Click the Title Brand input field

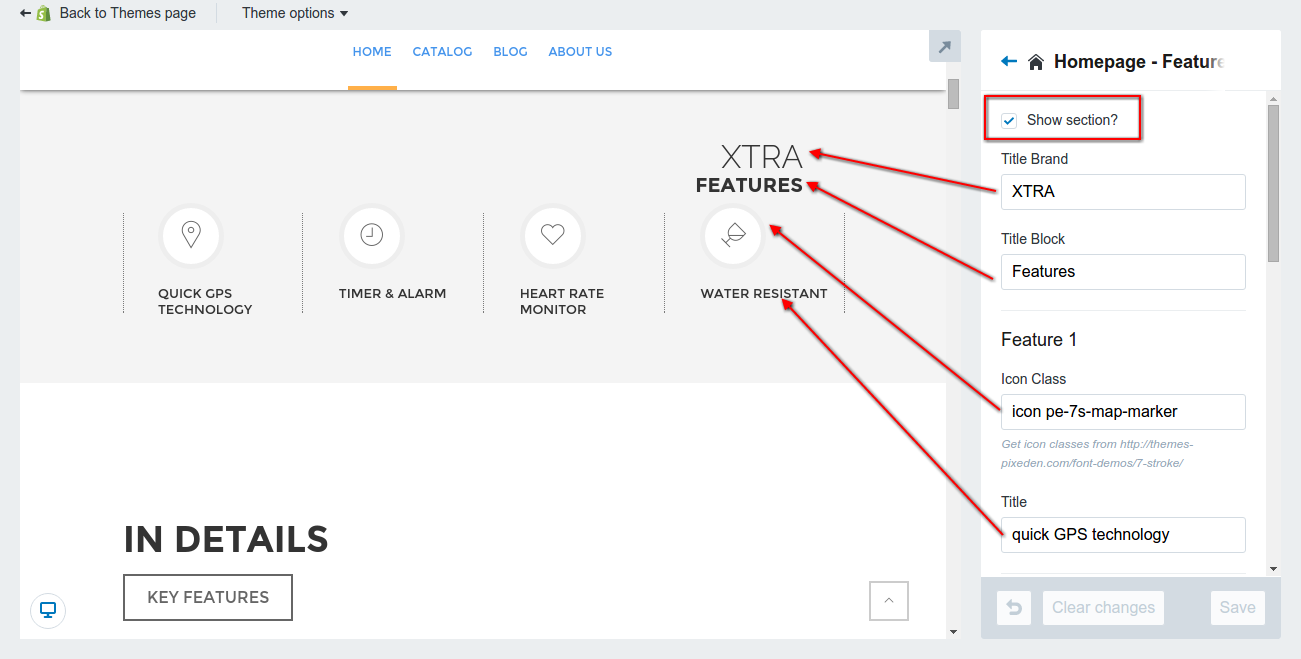click(1123, 192)
